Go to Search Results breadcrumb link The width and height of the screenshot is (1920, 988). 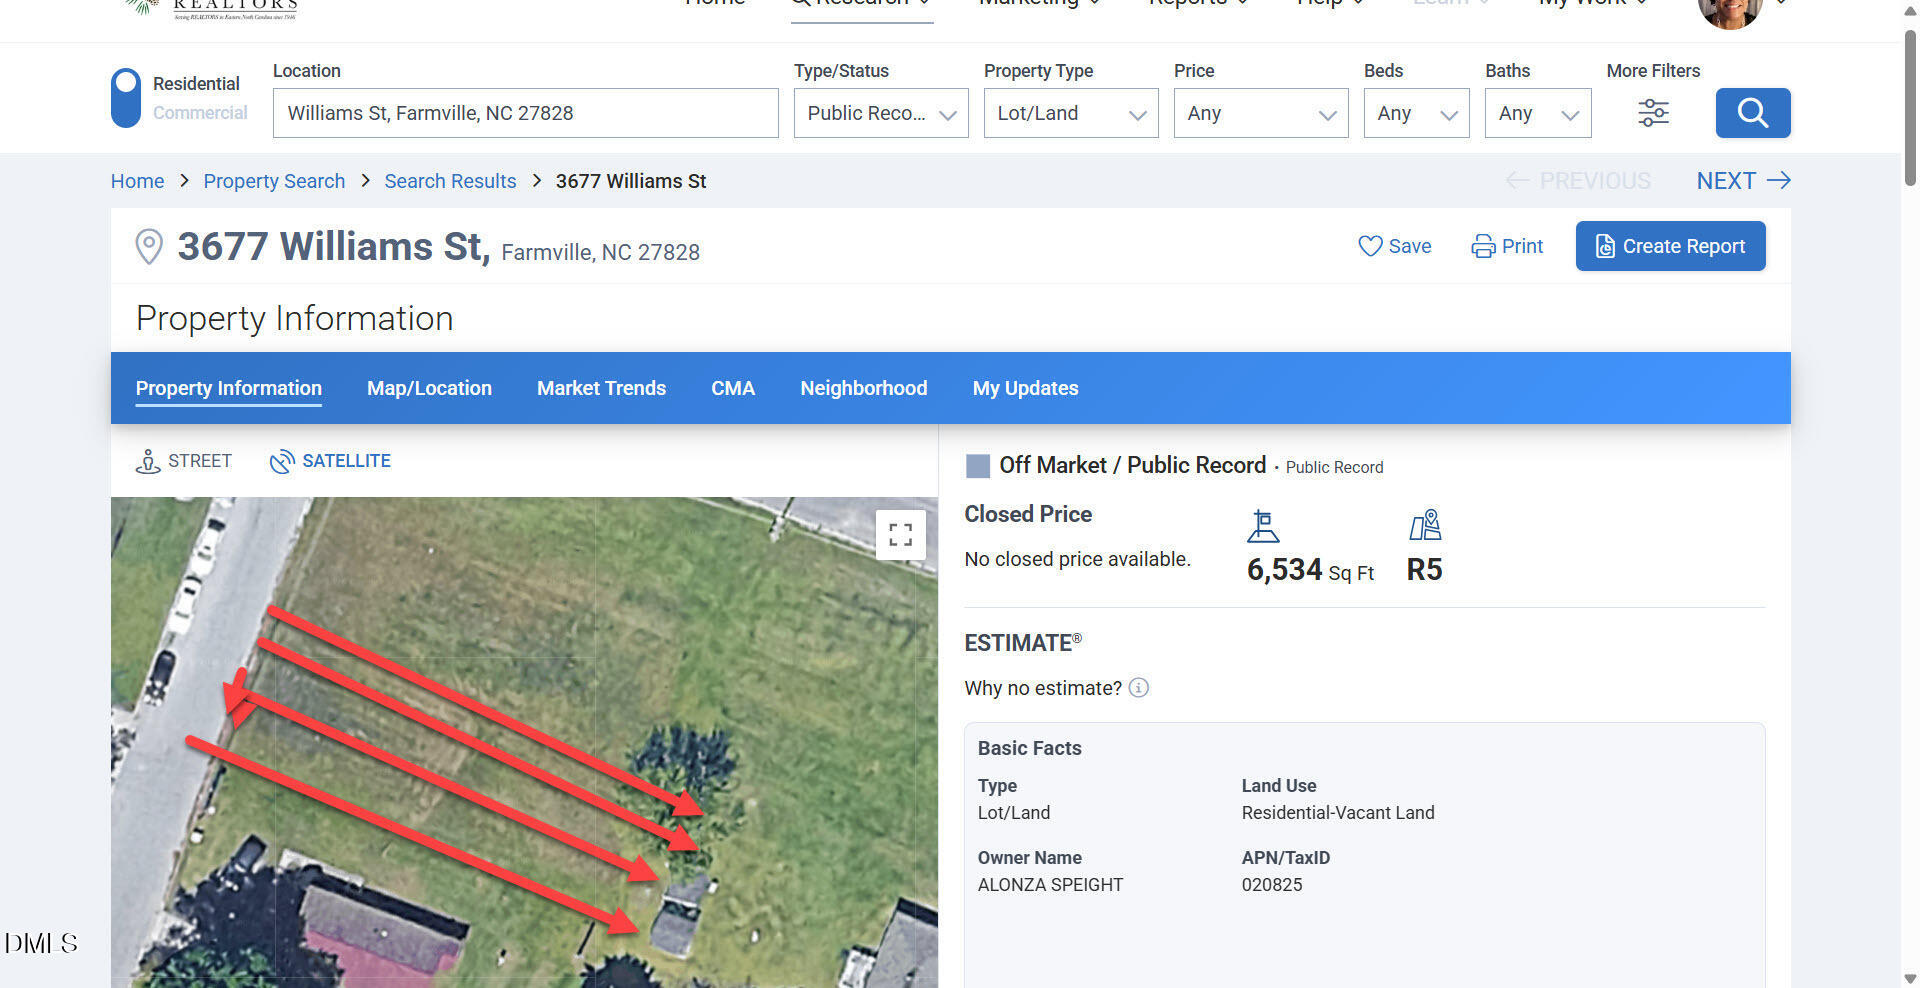pyautogui.click(x=450, y=181)
